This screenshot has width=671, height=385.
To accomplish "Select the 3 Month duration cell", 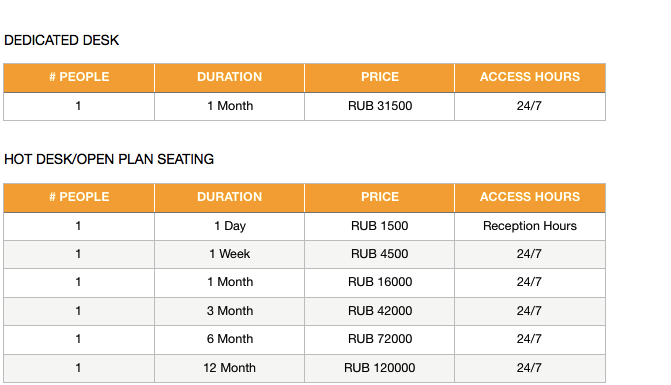I will (229, 311).
